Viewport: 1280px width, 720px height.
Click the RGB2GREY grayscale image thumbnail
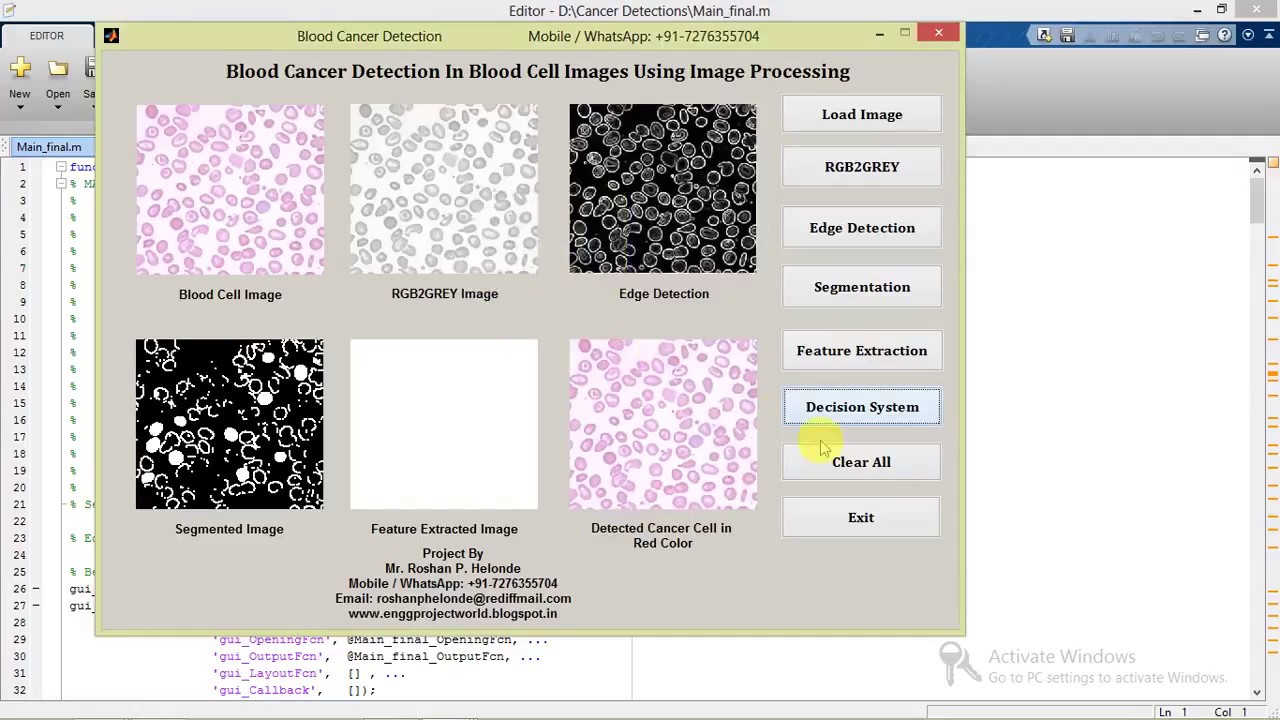(444, 189)
